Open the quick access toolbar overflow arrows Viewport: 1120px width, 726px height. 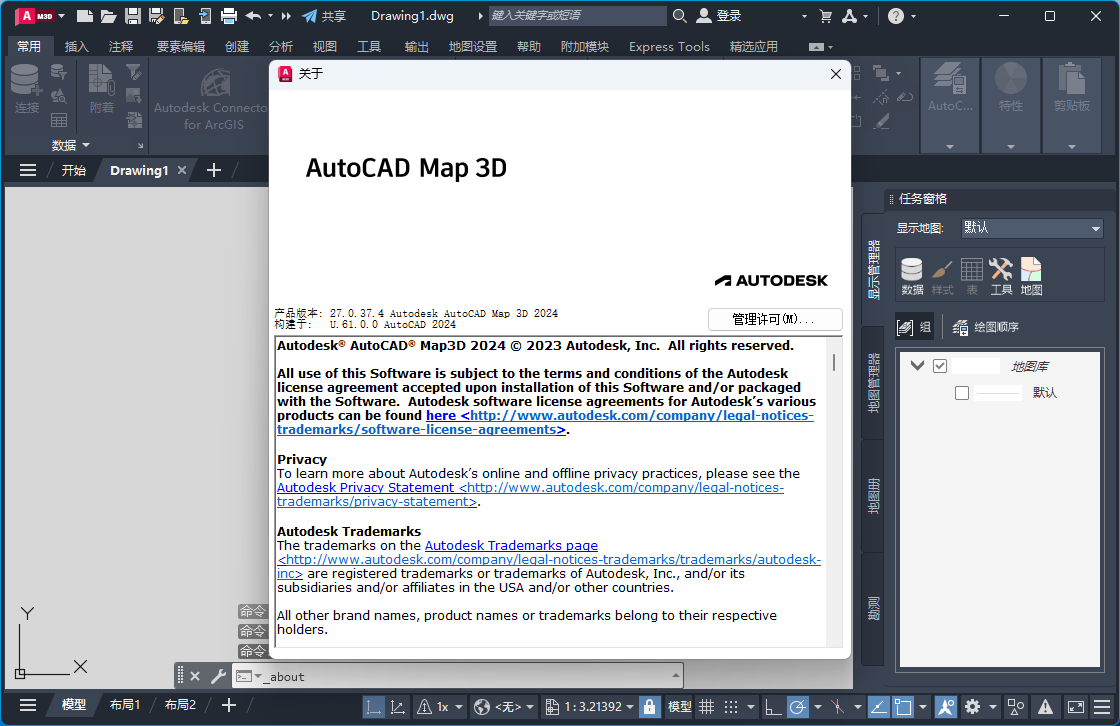tap(286, 16)
